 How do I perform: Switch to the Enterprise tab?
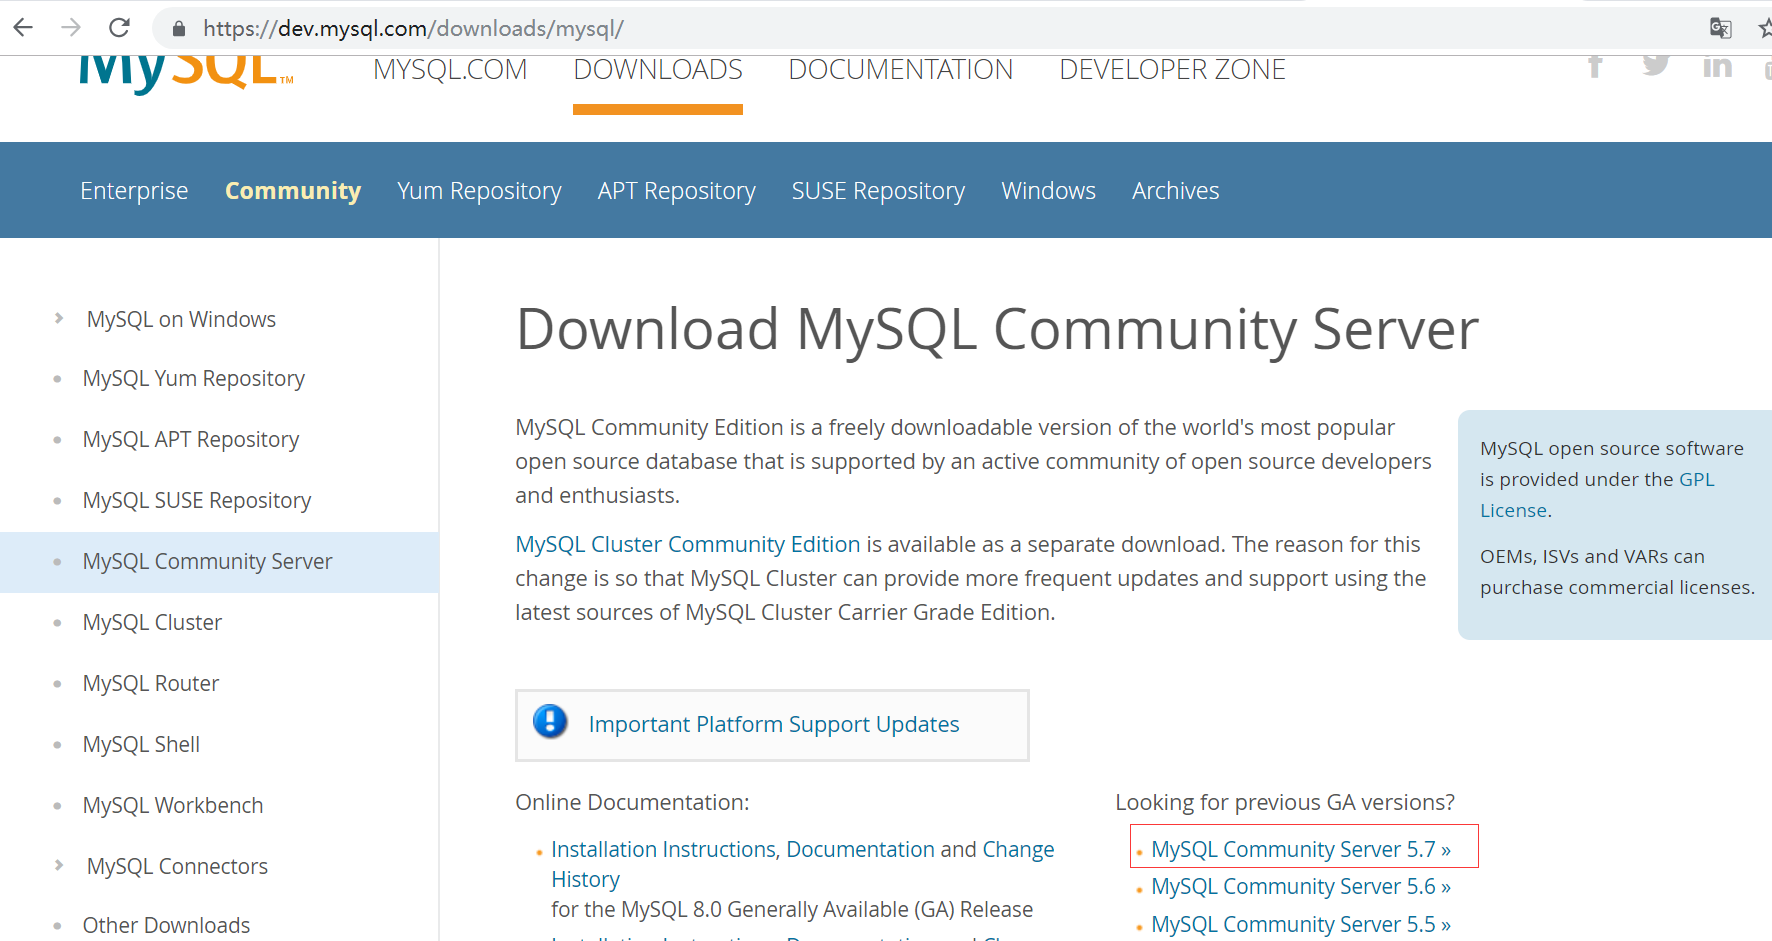click(x=134, y=190)
